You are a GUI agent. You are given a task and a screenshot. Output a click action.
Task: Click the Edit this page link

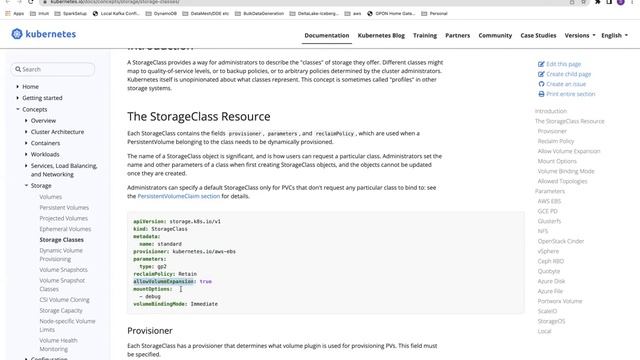point(563,64)
